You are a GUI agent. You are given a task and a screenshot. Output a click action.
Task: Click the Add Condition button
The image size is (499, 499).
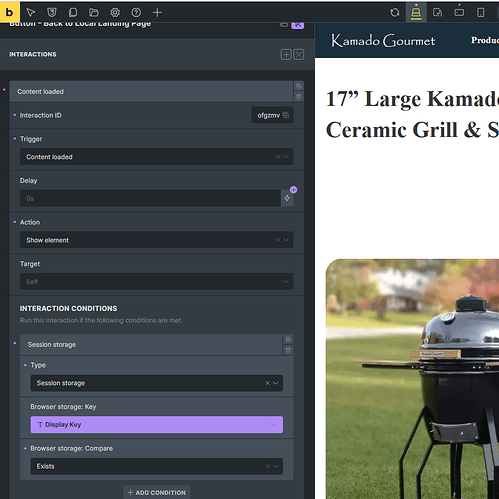click(156, 492)
